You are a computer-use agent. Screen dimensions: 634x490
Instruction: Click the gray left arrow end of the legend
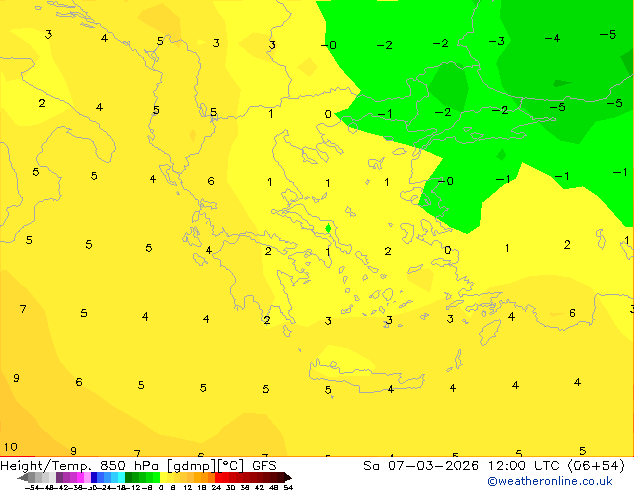click(x=23, y=477)
